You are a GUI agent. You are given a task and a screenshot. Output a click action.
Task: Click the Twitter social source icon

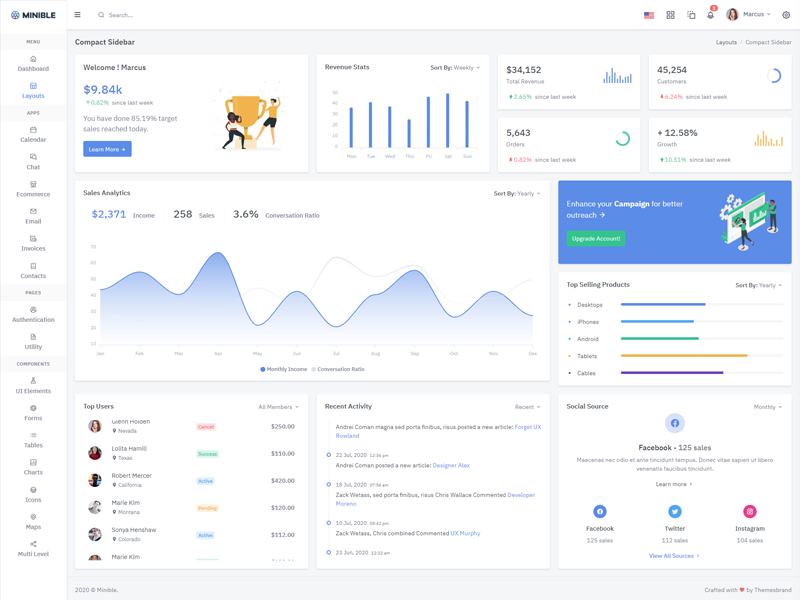(x=675, y=511)
